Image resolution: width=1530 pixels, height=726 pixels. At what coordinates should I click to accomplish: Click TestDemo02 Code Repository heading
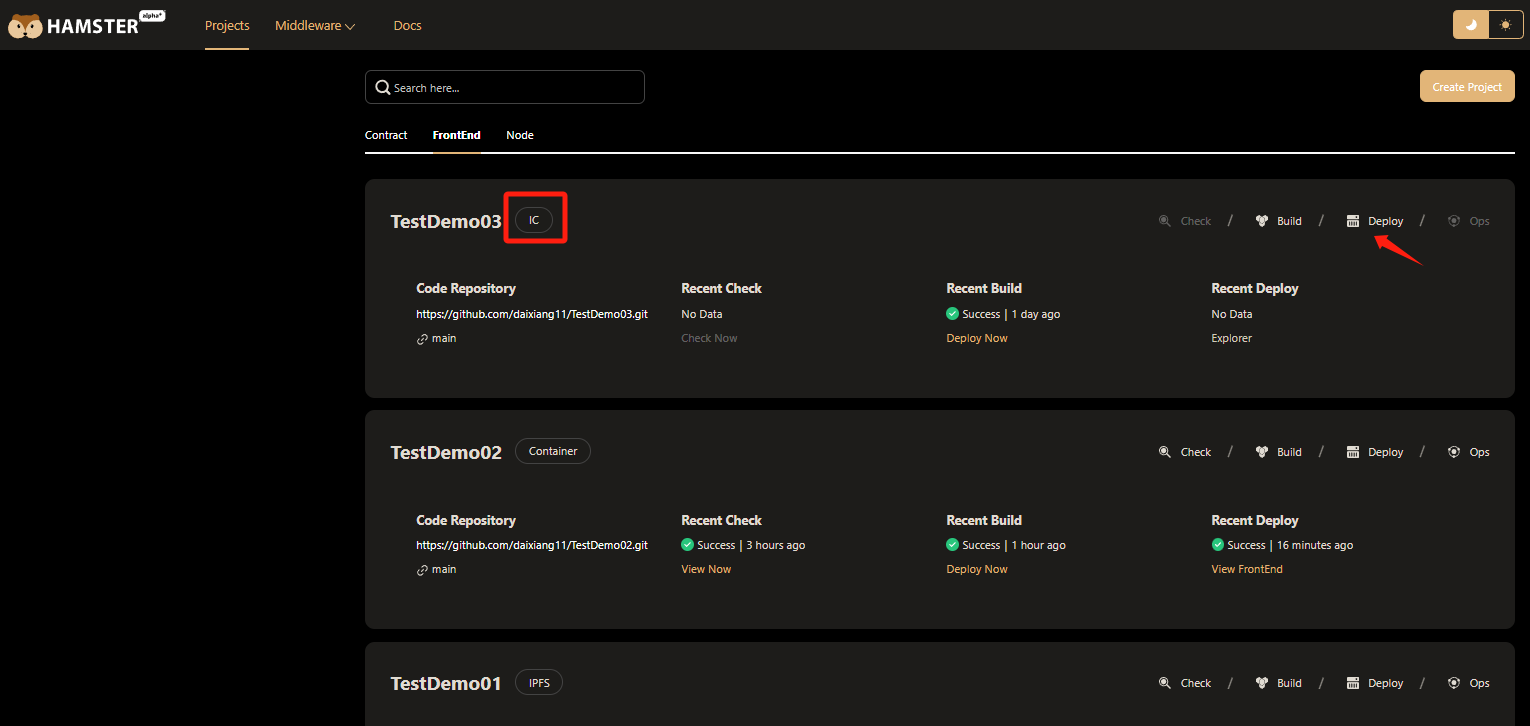pyautogui.click(x=466, y=520)
